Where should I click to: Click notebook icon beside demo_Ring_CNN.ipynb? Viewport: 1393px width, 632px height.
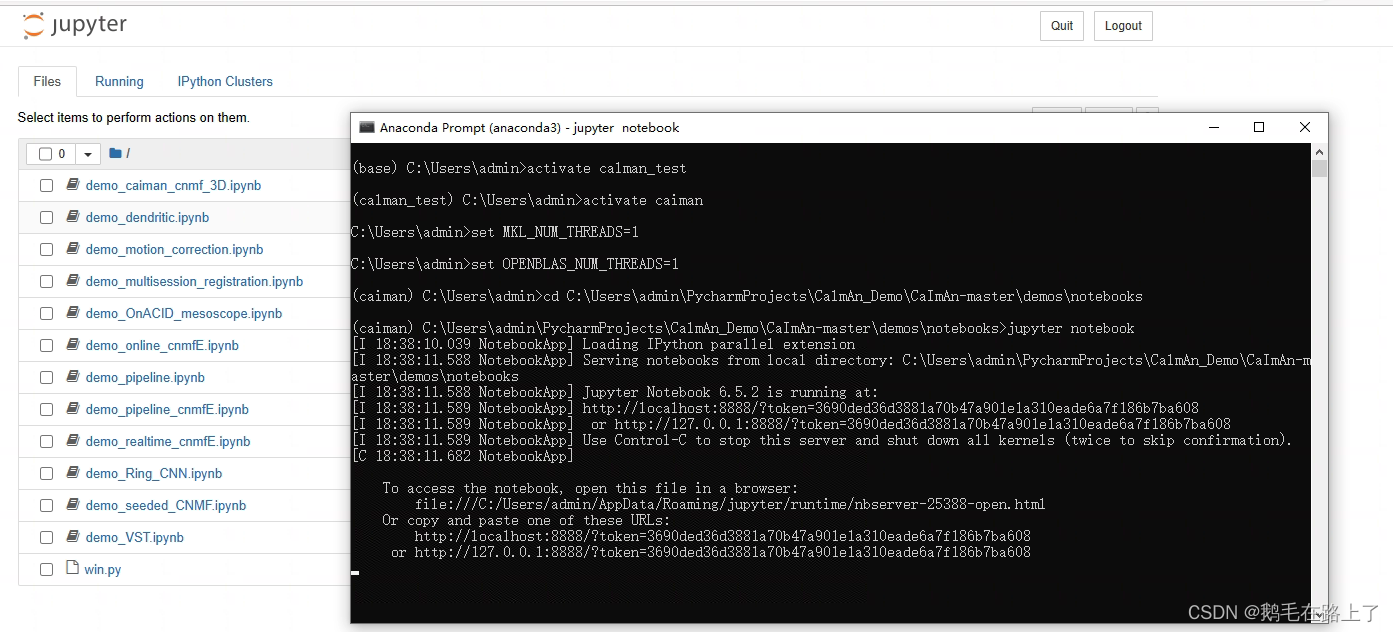[x=72, y=473]
